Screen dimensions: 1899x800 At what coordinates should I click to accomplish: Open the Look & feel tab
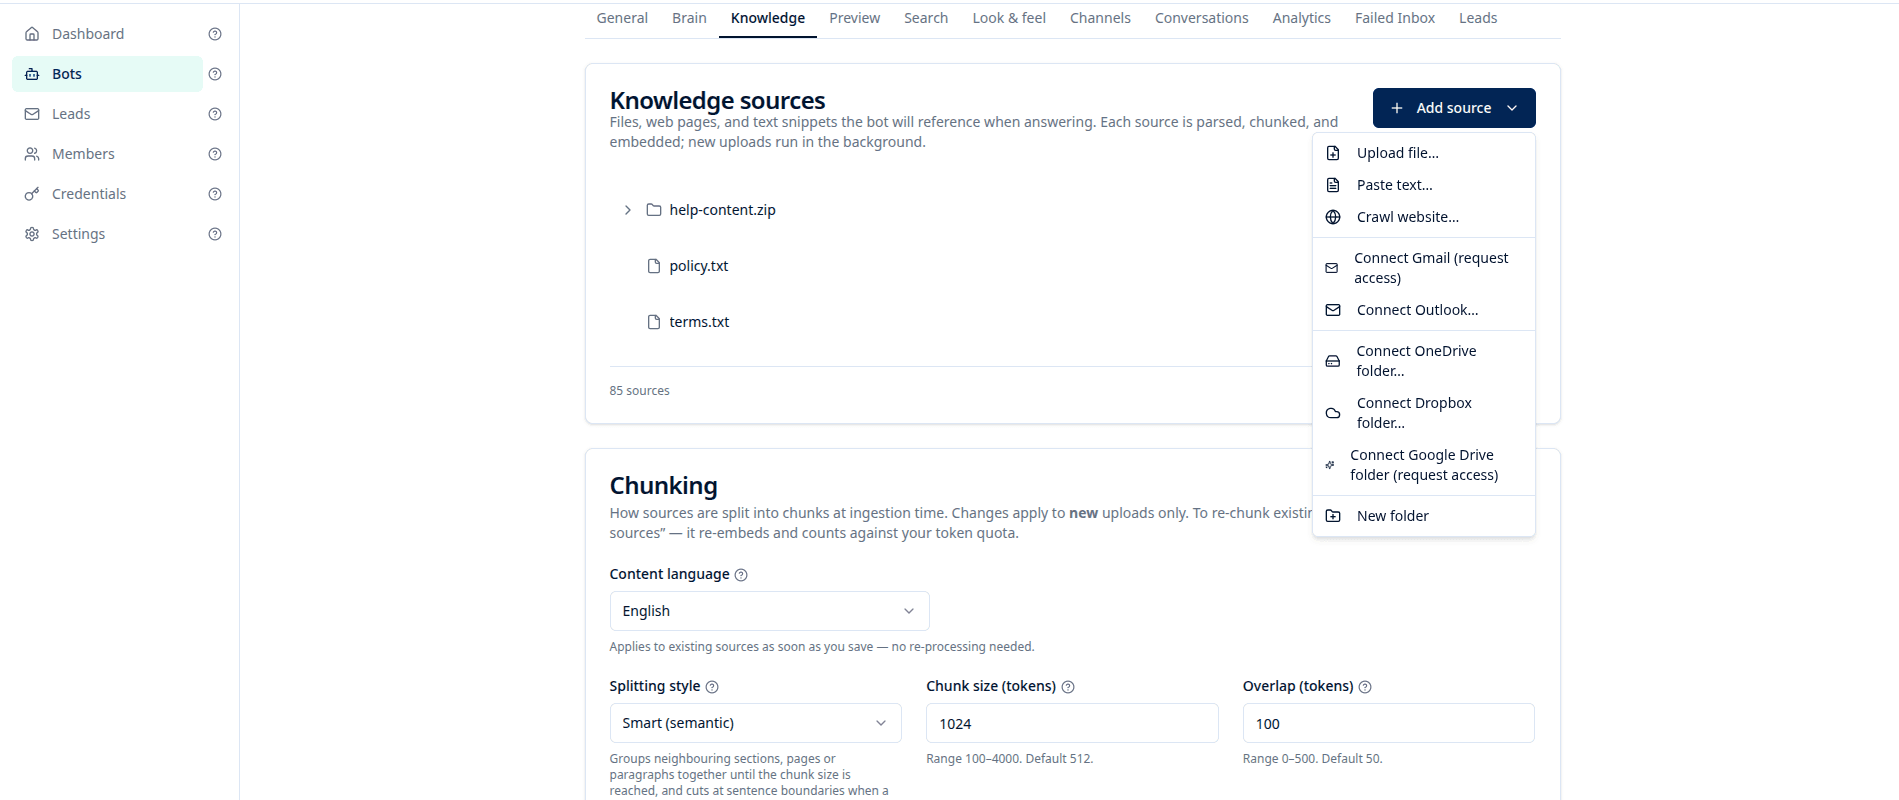tap(1009, 18)
